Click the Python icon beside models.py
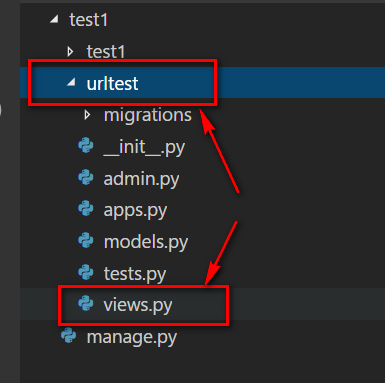The image size is (385, 383). click(x=86, y=240)
